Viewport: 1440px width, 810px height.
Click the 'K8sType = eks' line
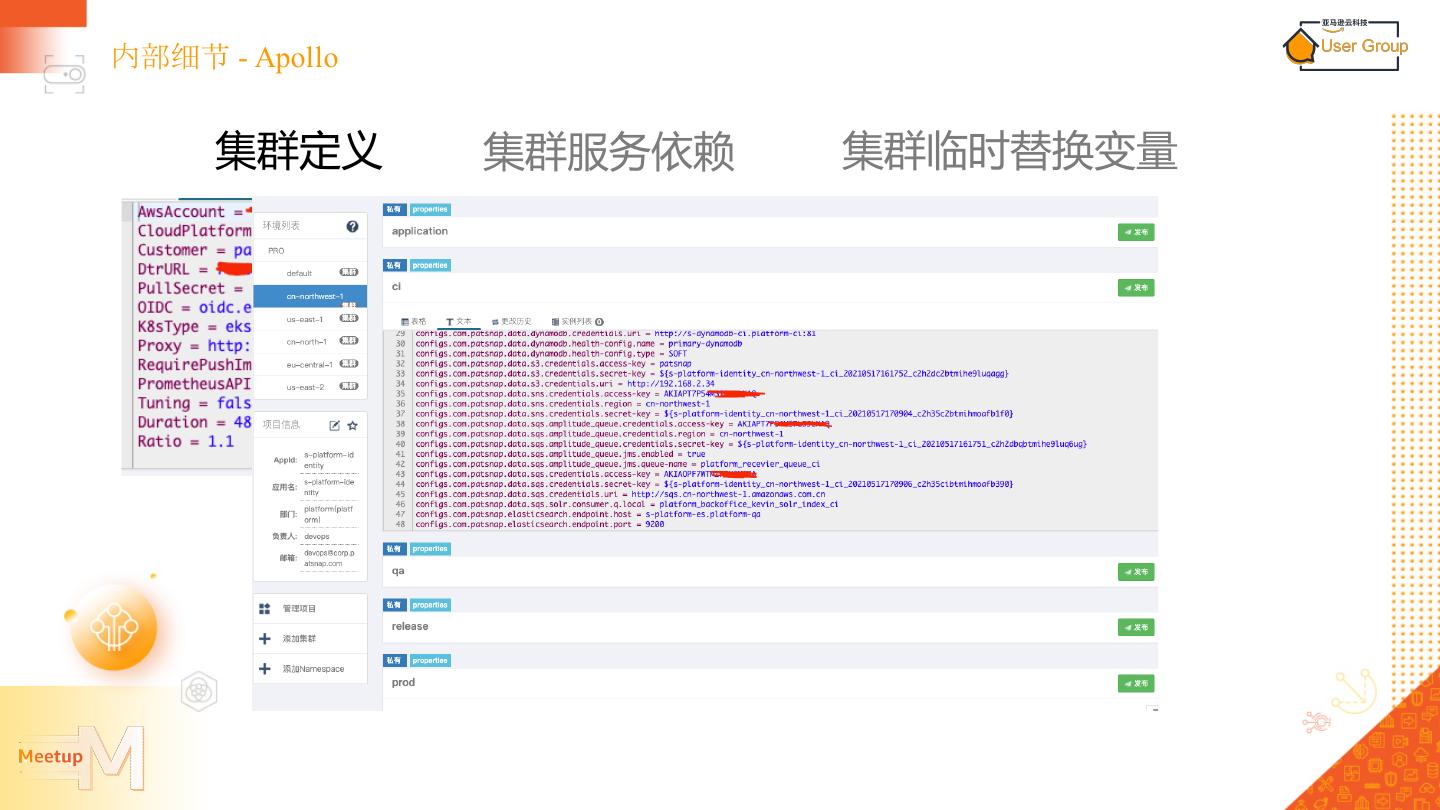tap(194, 326)
